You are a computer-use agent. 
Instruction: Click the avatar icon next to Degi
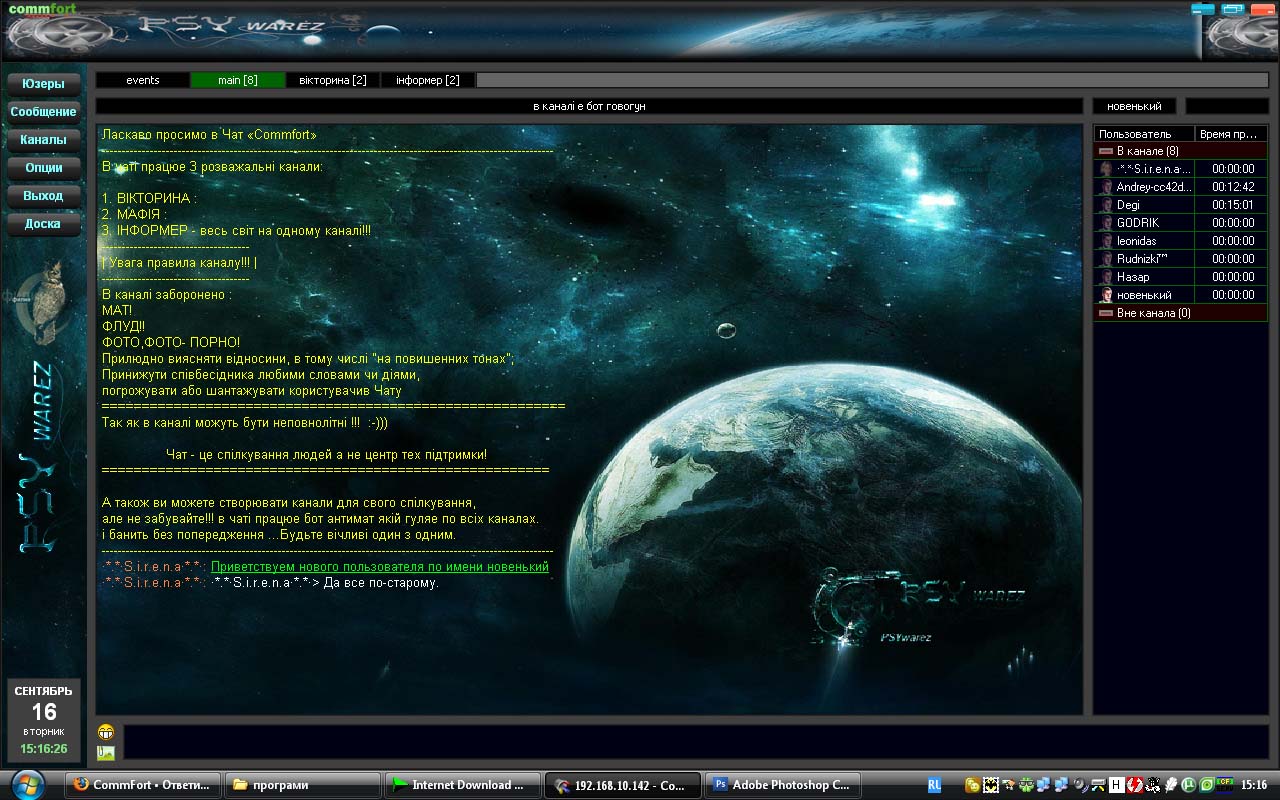(1106, 205)
